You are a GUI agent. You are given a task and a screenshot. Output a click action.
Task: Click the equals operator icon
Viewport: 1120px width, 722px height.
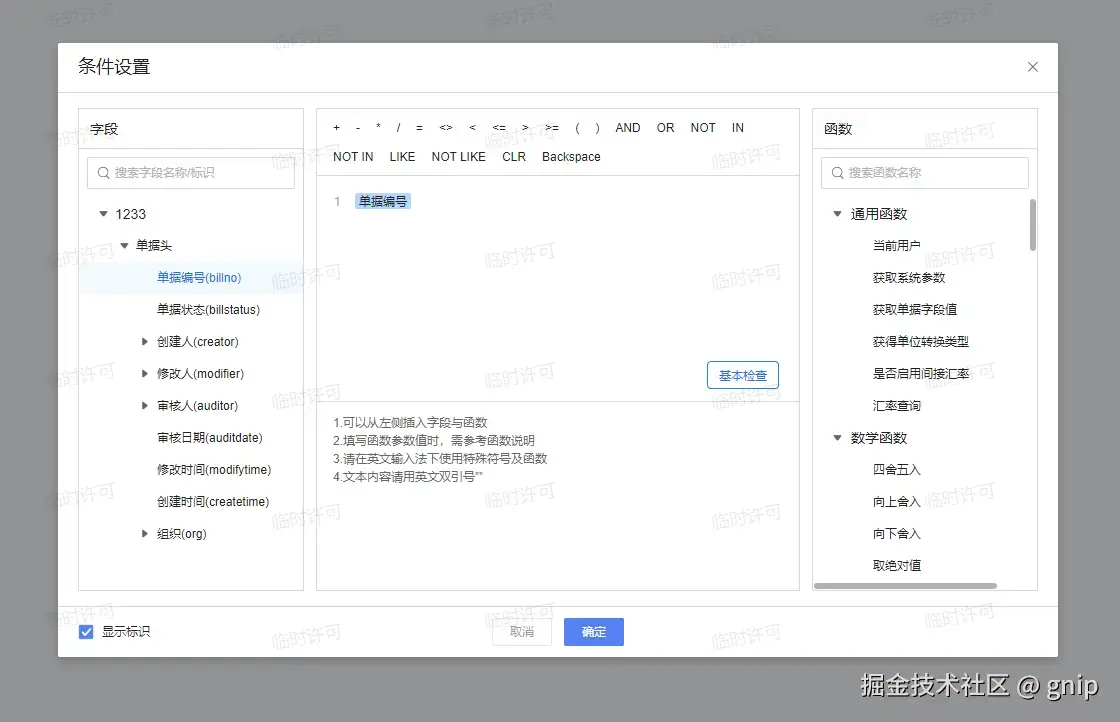pos(419,128)
